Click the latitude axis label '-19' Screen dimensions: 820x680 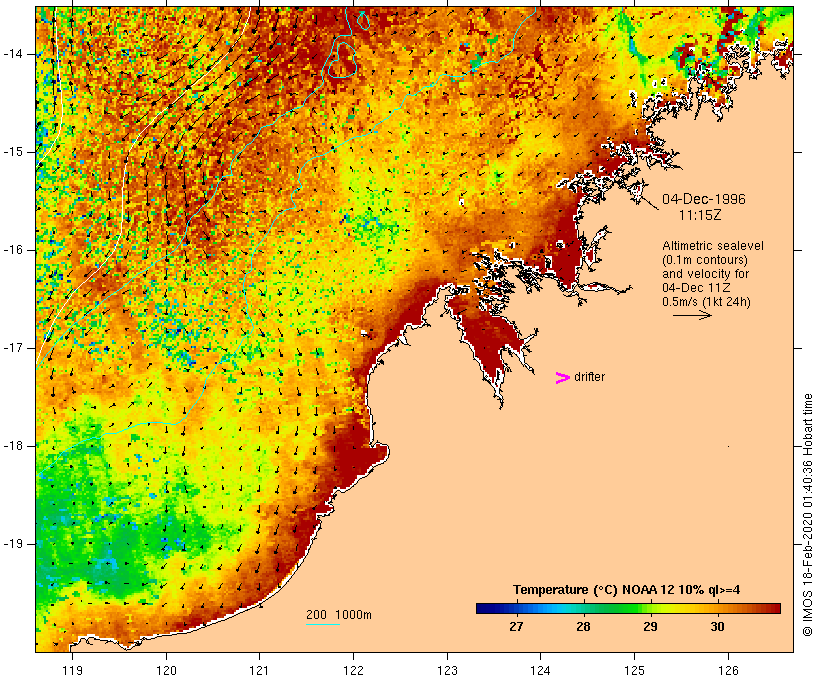[12, 544]
